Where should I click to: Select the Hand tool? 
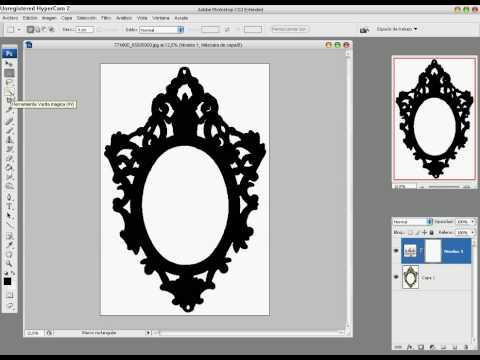(x=9, y=255)
